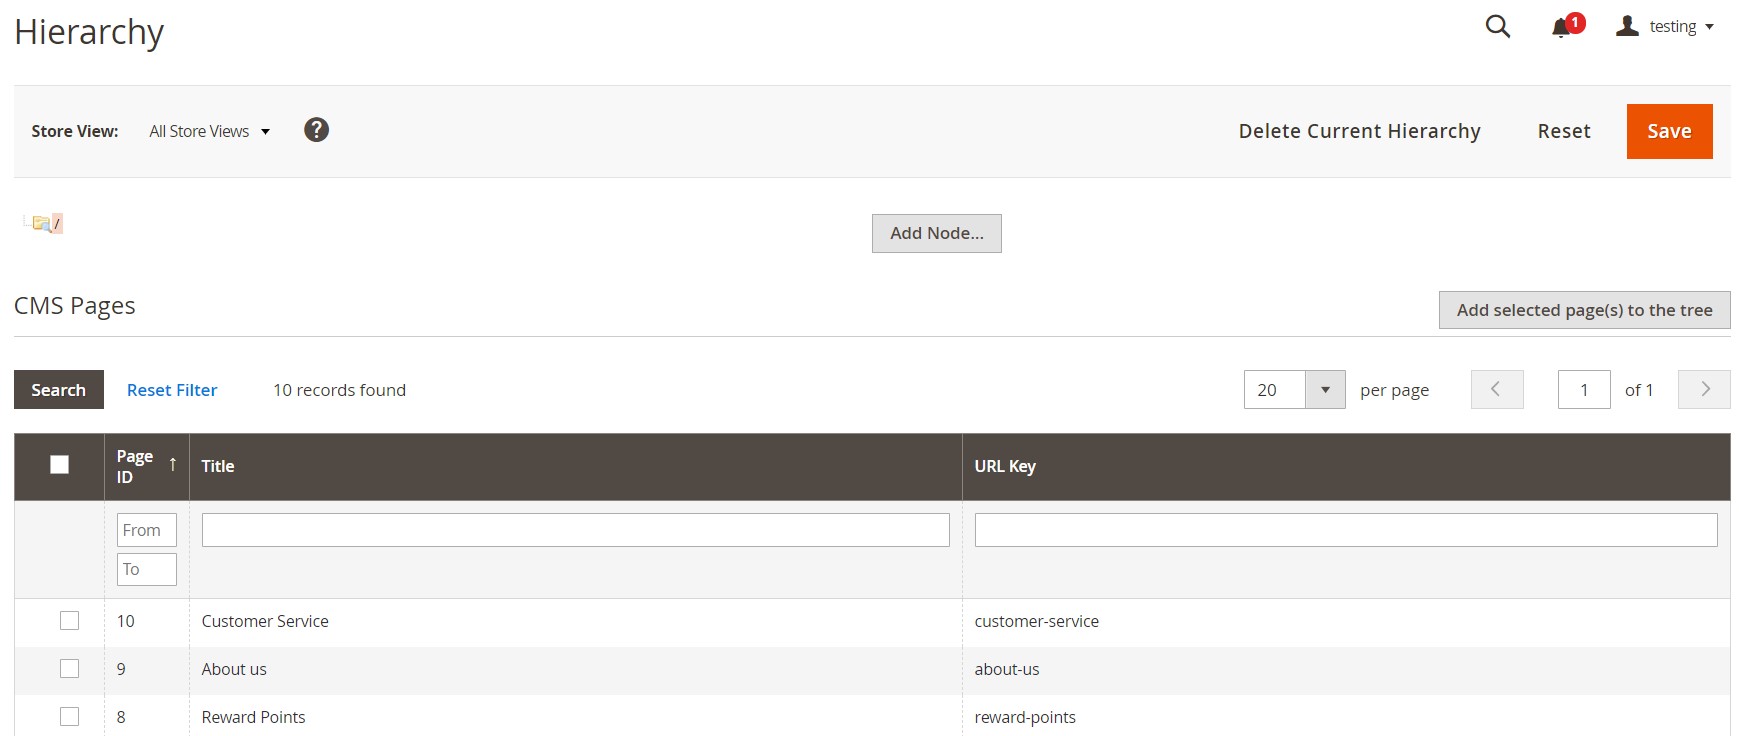Focus the Title filter input field
The height and width of the screenshot is (736, 1739).
[x=575, y=530]
